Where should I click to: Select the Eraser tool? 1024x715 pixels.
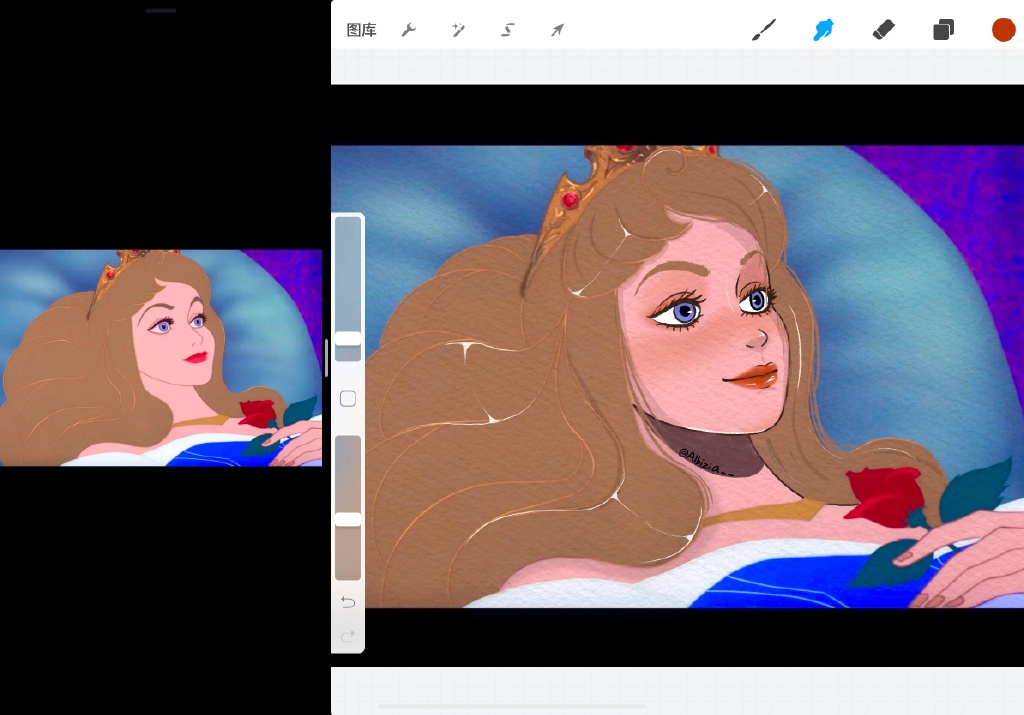tap(883, 30)
